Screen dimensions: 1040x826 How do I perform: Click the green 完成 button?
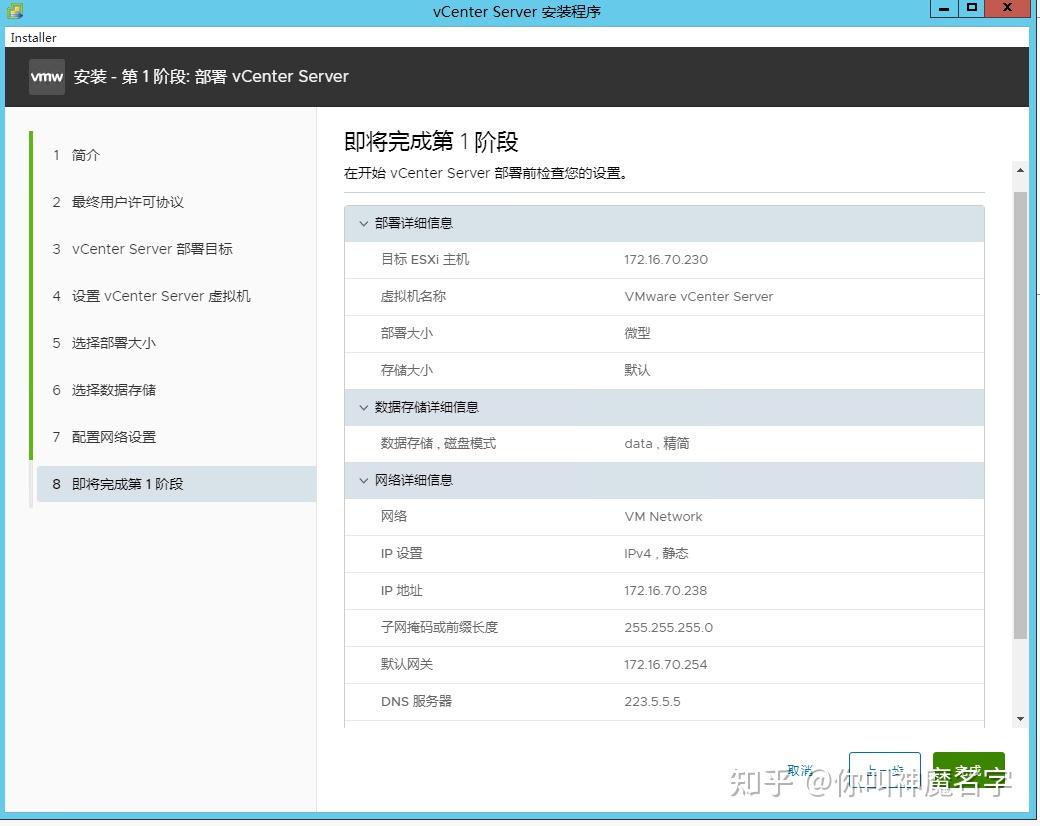tap(968, 770)
